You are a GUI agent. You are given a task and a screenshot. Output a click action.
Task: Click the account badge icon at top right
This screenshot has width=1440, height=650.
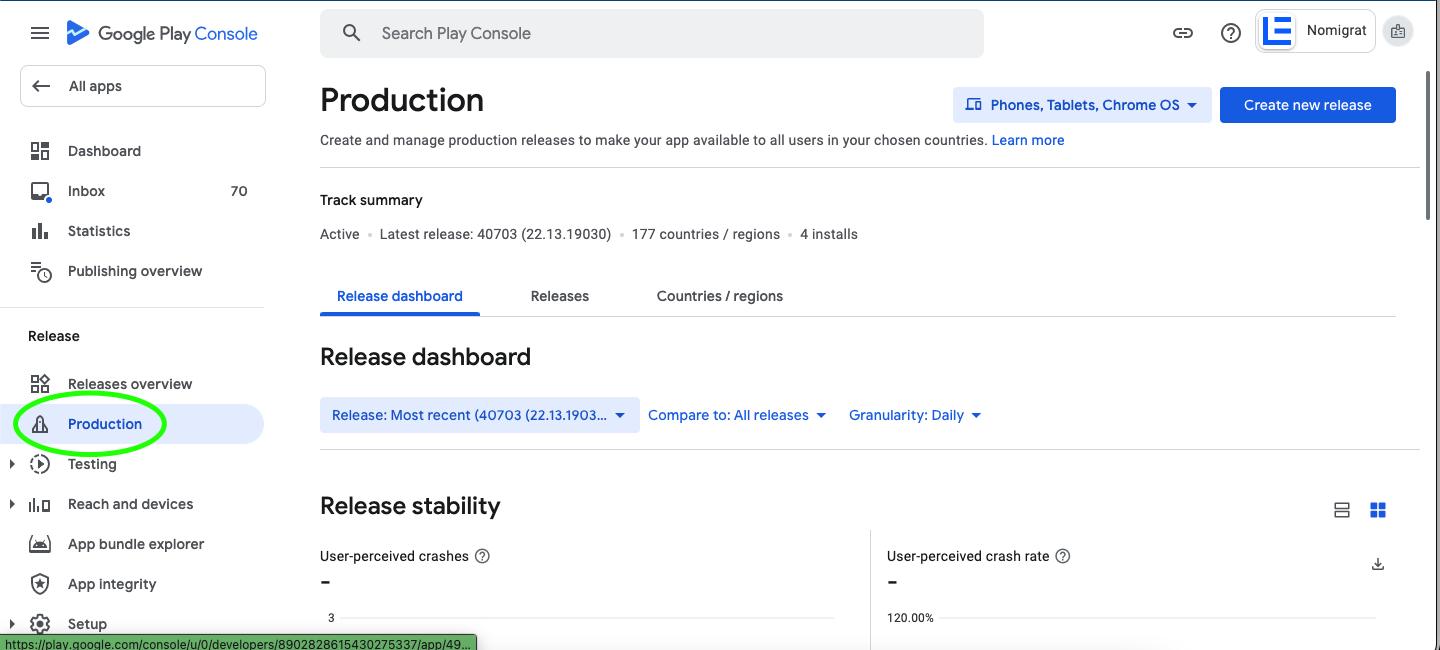coord(1397,32)
